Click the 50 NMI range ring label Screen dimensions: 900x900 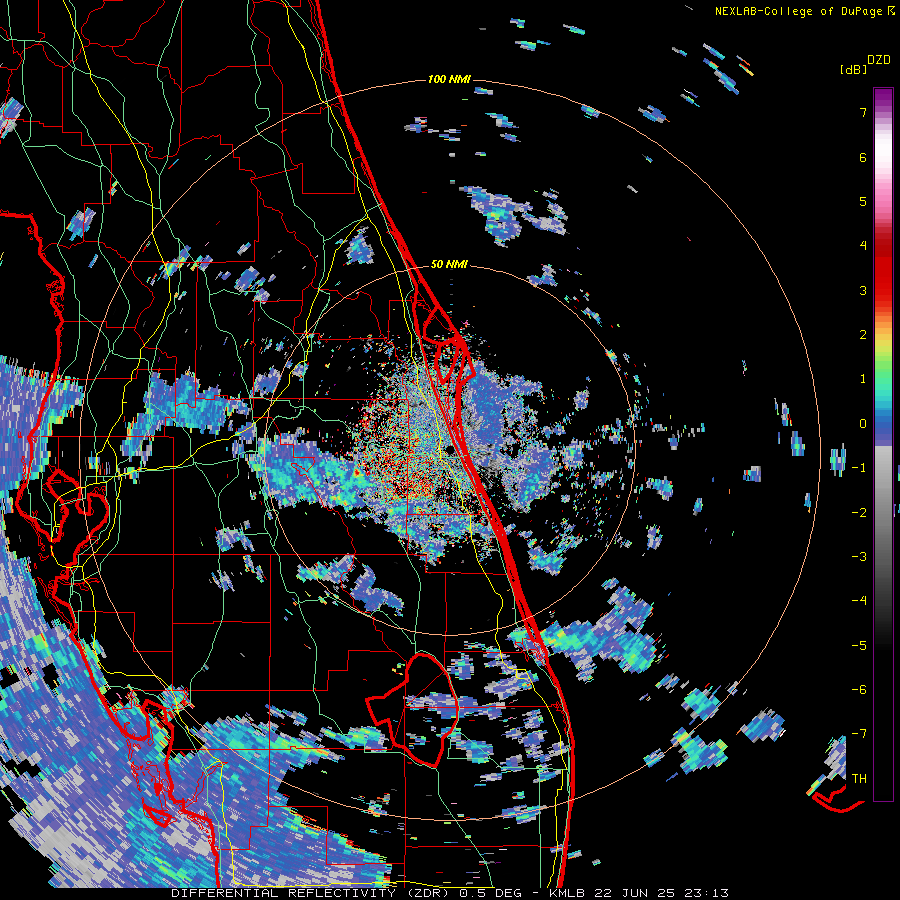449,265
